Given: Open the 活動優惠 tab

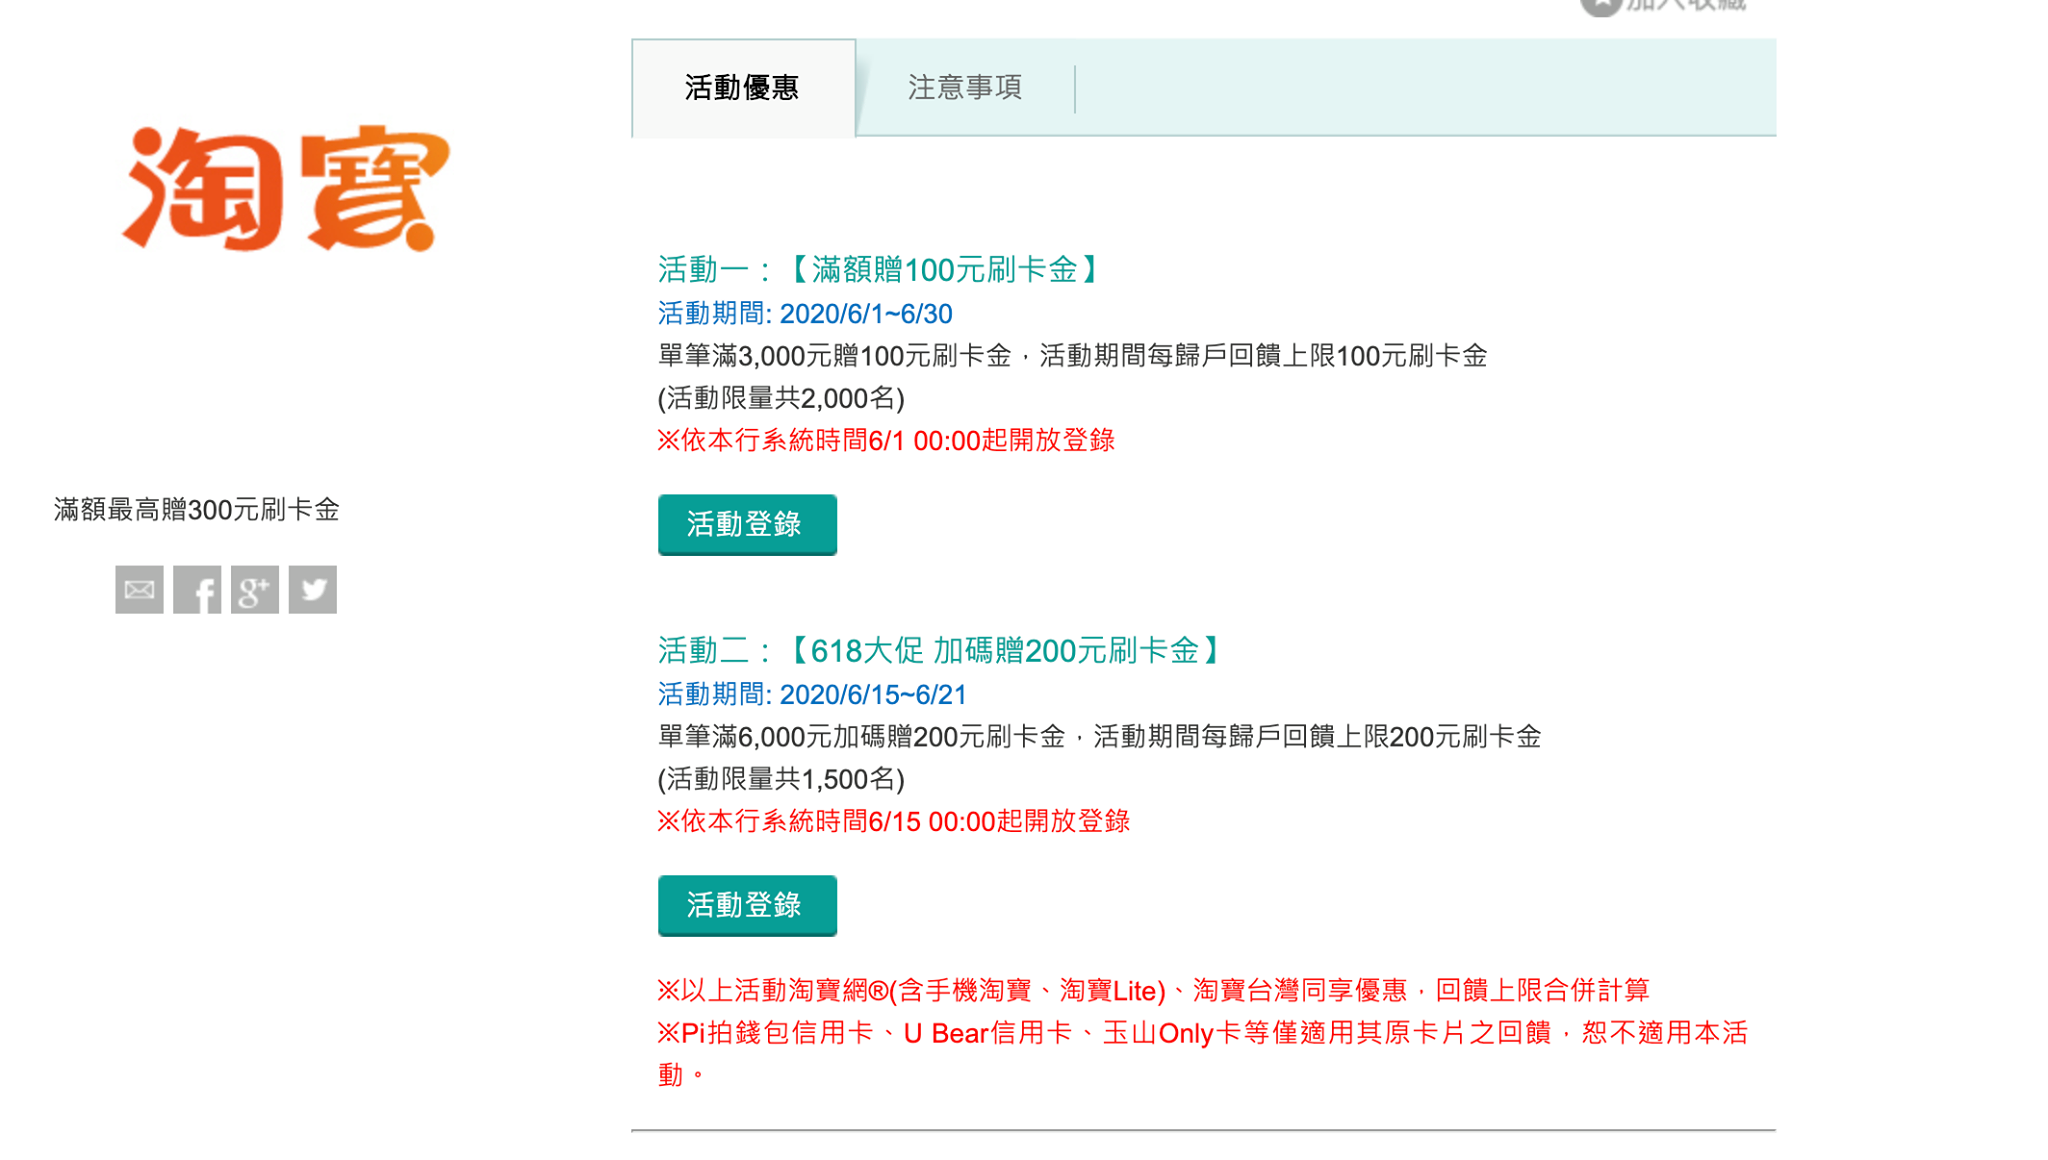Looking at the screenshot, I should 743,88.
